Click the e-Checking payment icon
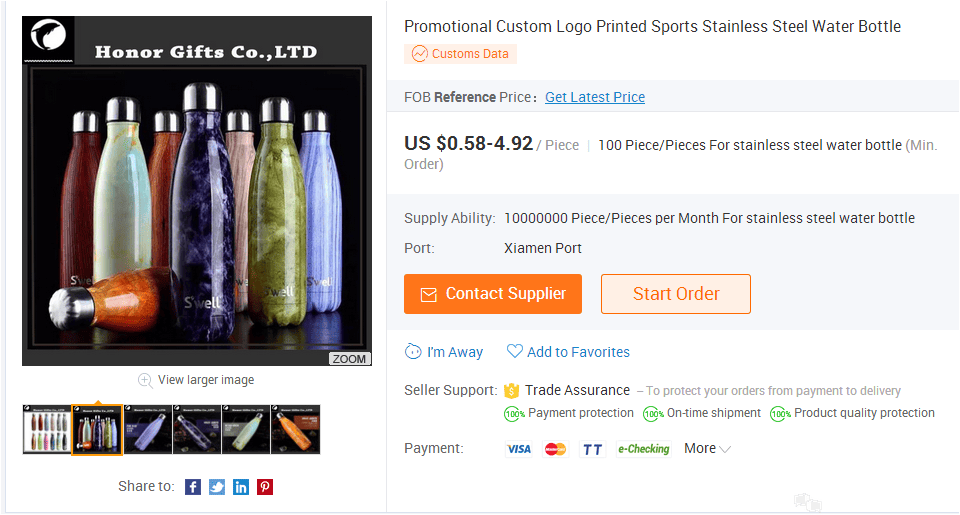This screenshot has width=960, height=515. (643, 449)
